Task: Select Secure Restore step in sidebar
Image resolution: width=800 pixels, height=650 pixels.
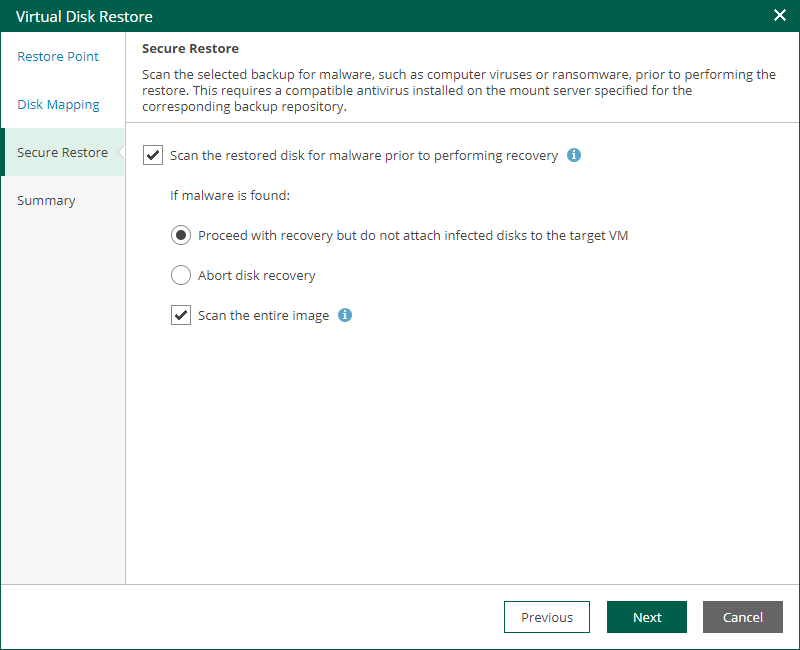Action: point(62,152)
